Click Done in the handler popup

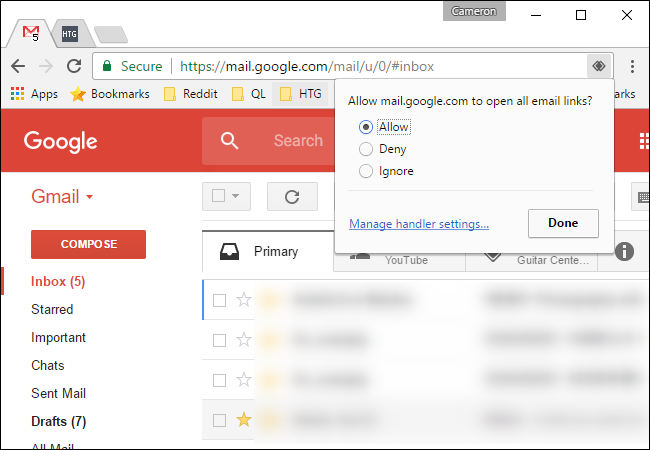[563, 223]
